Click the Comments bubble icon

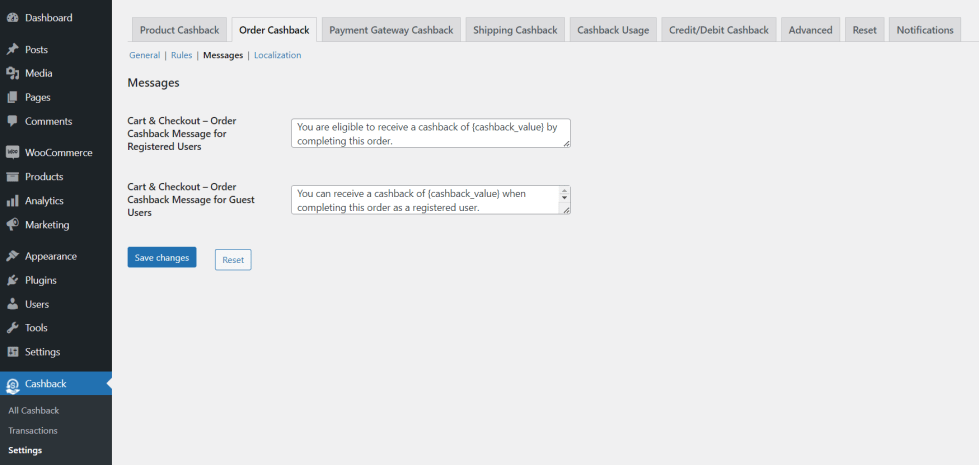click(12, 121)
